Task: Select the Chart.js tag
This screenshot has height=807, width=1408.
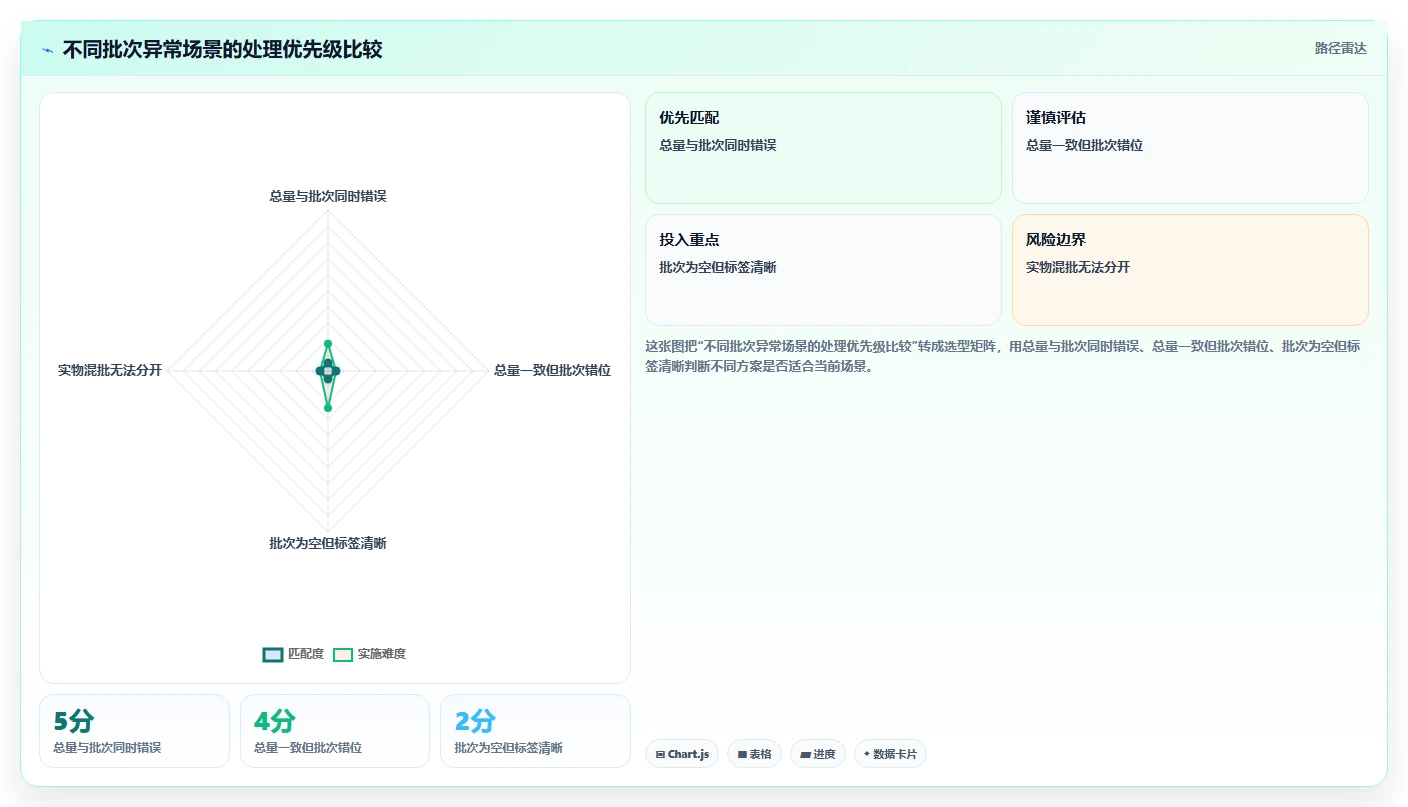Action: [682, 754]
